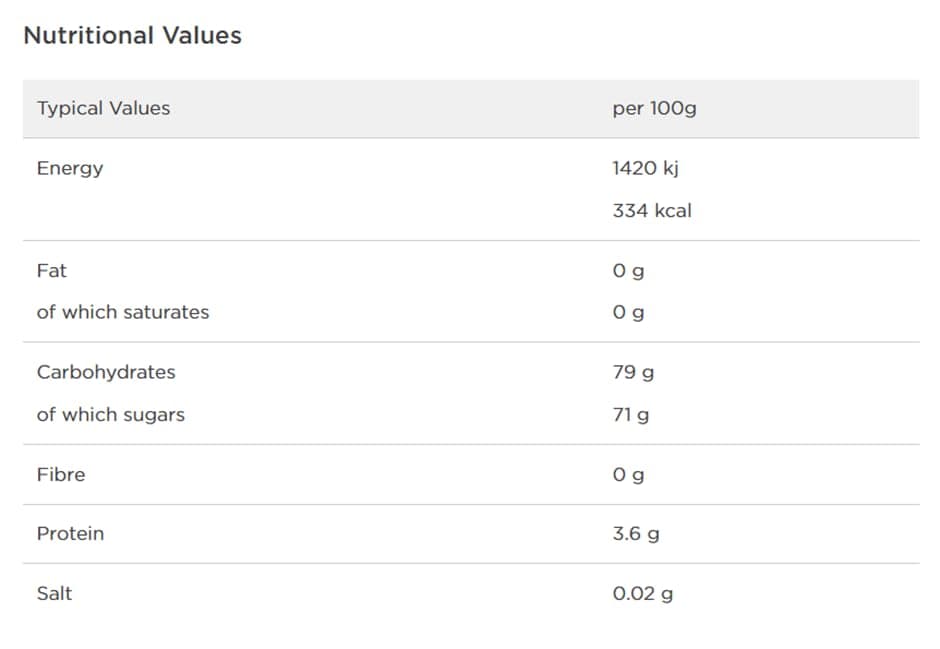Select the 'of which saturates' label
Viewport: 940px width, 649px height.
pos(123,312)
